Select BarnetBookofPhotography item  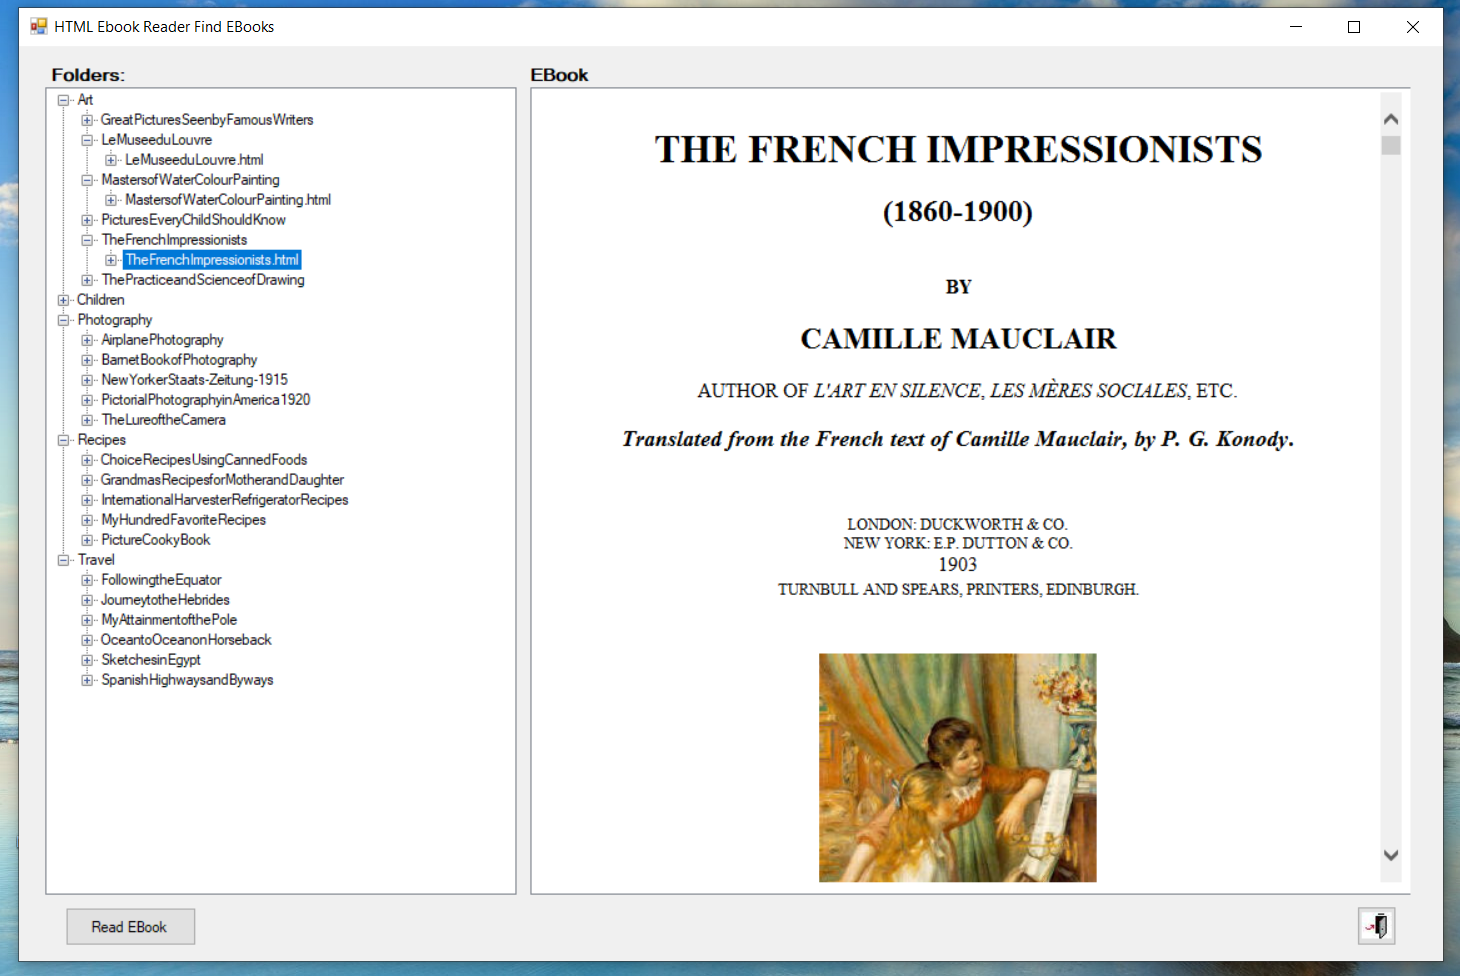coord(179,360)
